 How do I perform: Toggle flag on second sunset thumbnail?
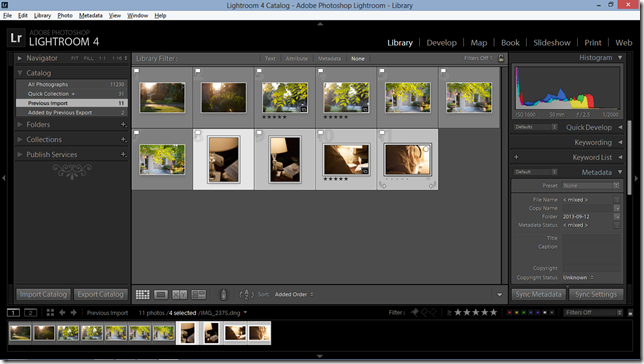(x=198, y=71)
